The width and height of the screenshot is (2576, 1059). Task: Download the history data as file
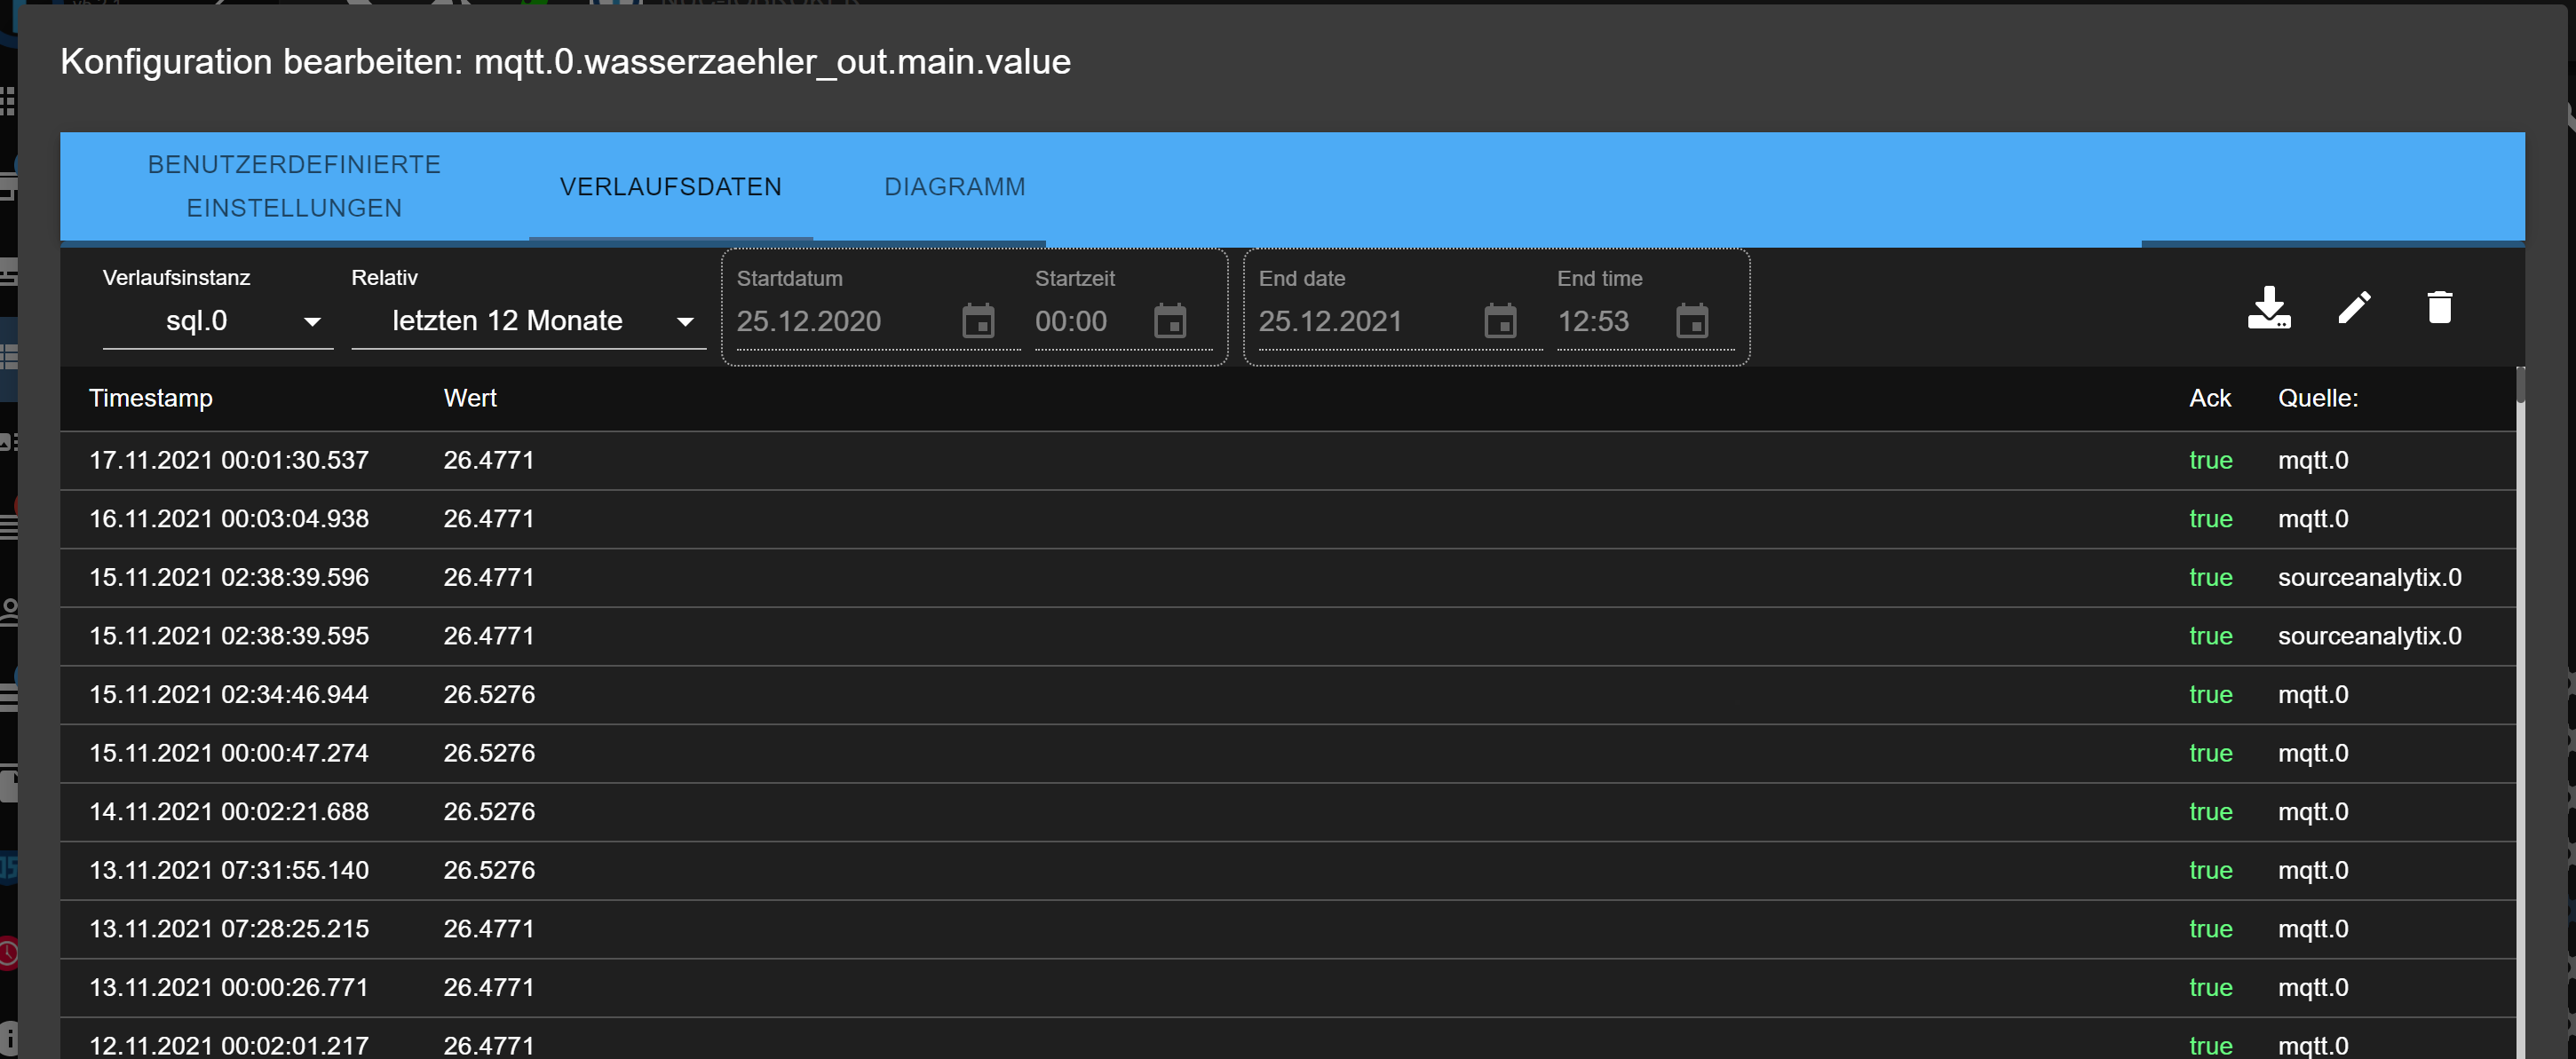point(2268,307)
